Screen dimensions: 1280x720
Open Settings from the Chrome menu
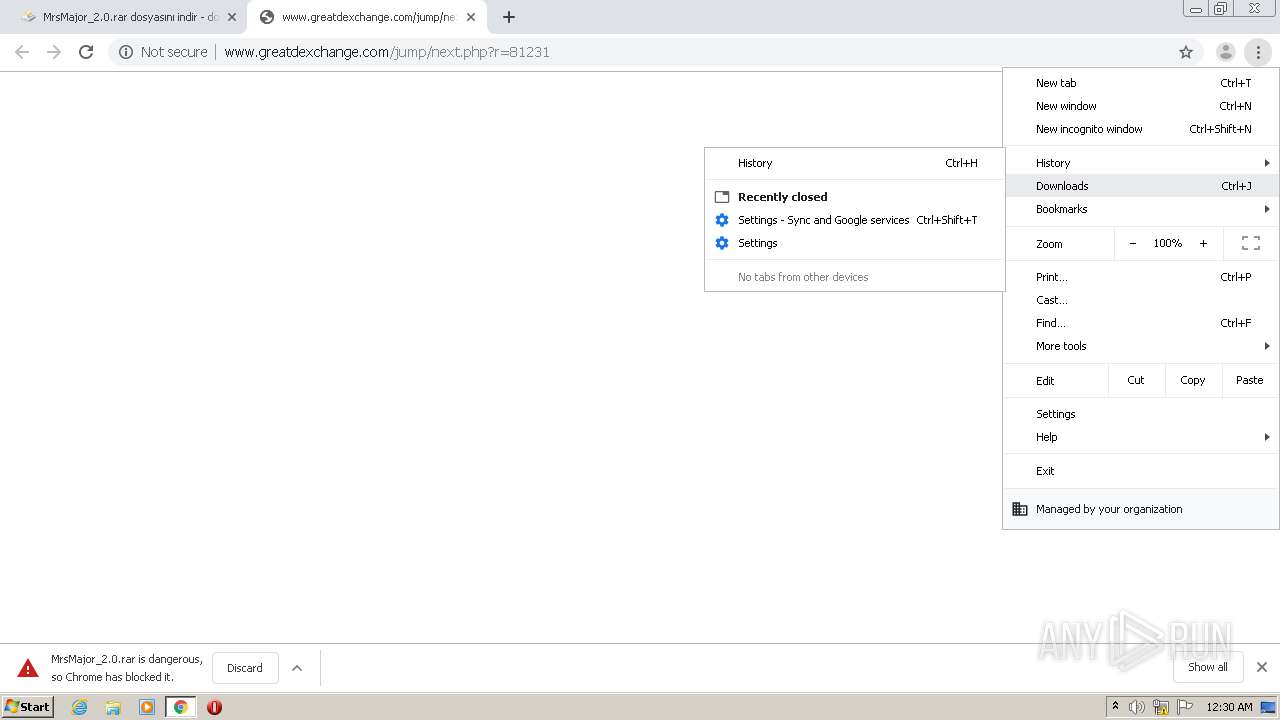(1141, 414)
